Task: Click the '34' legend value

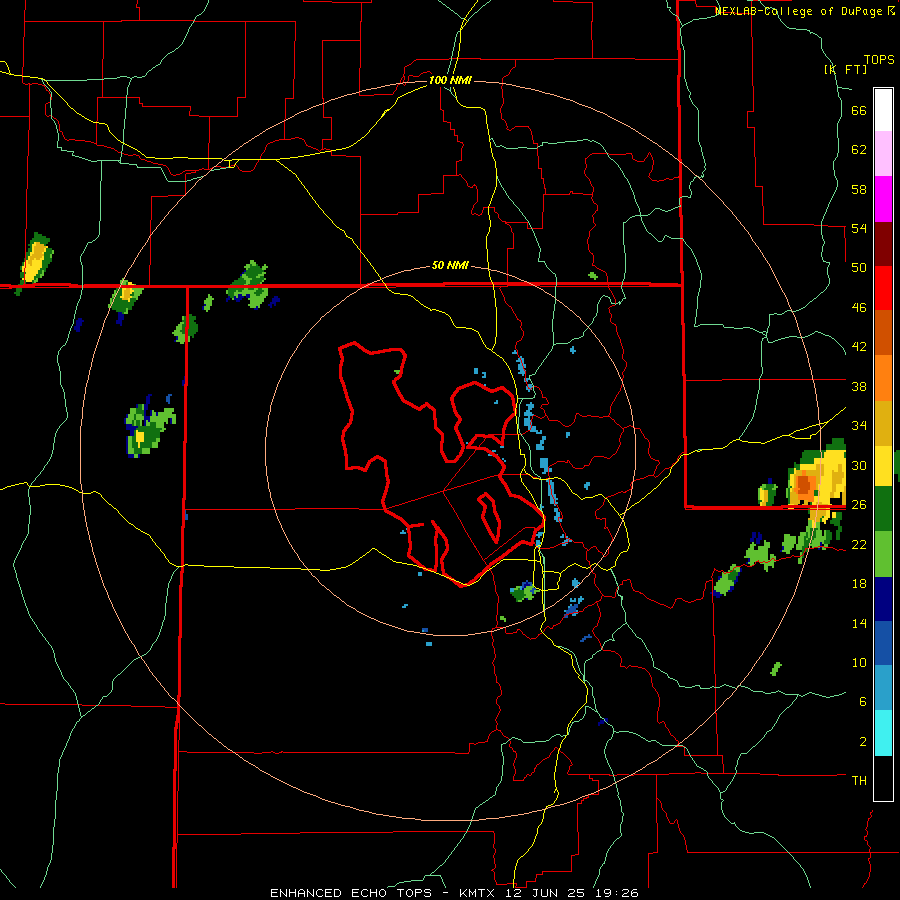Action: tap(859, 426)
